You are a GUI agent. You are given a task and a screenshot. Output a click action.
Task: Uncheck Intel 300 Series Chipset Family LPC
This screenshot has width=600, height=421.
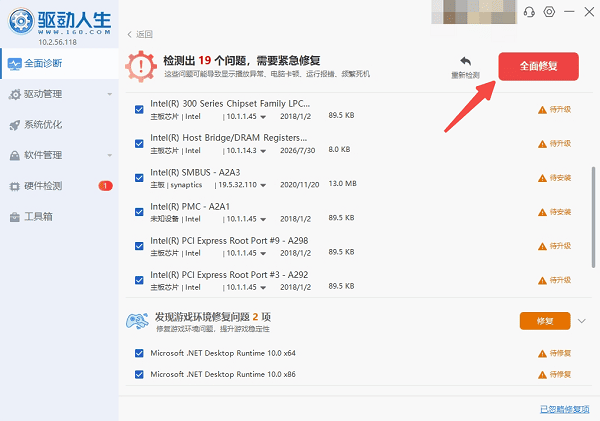pos(139,109)
